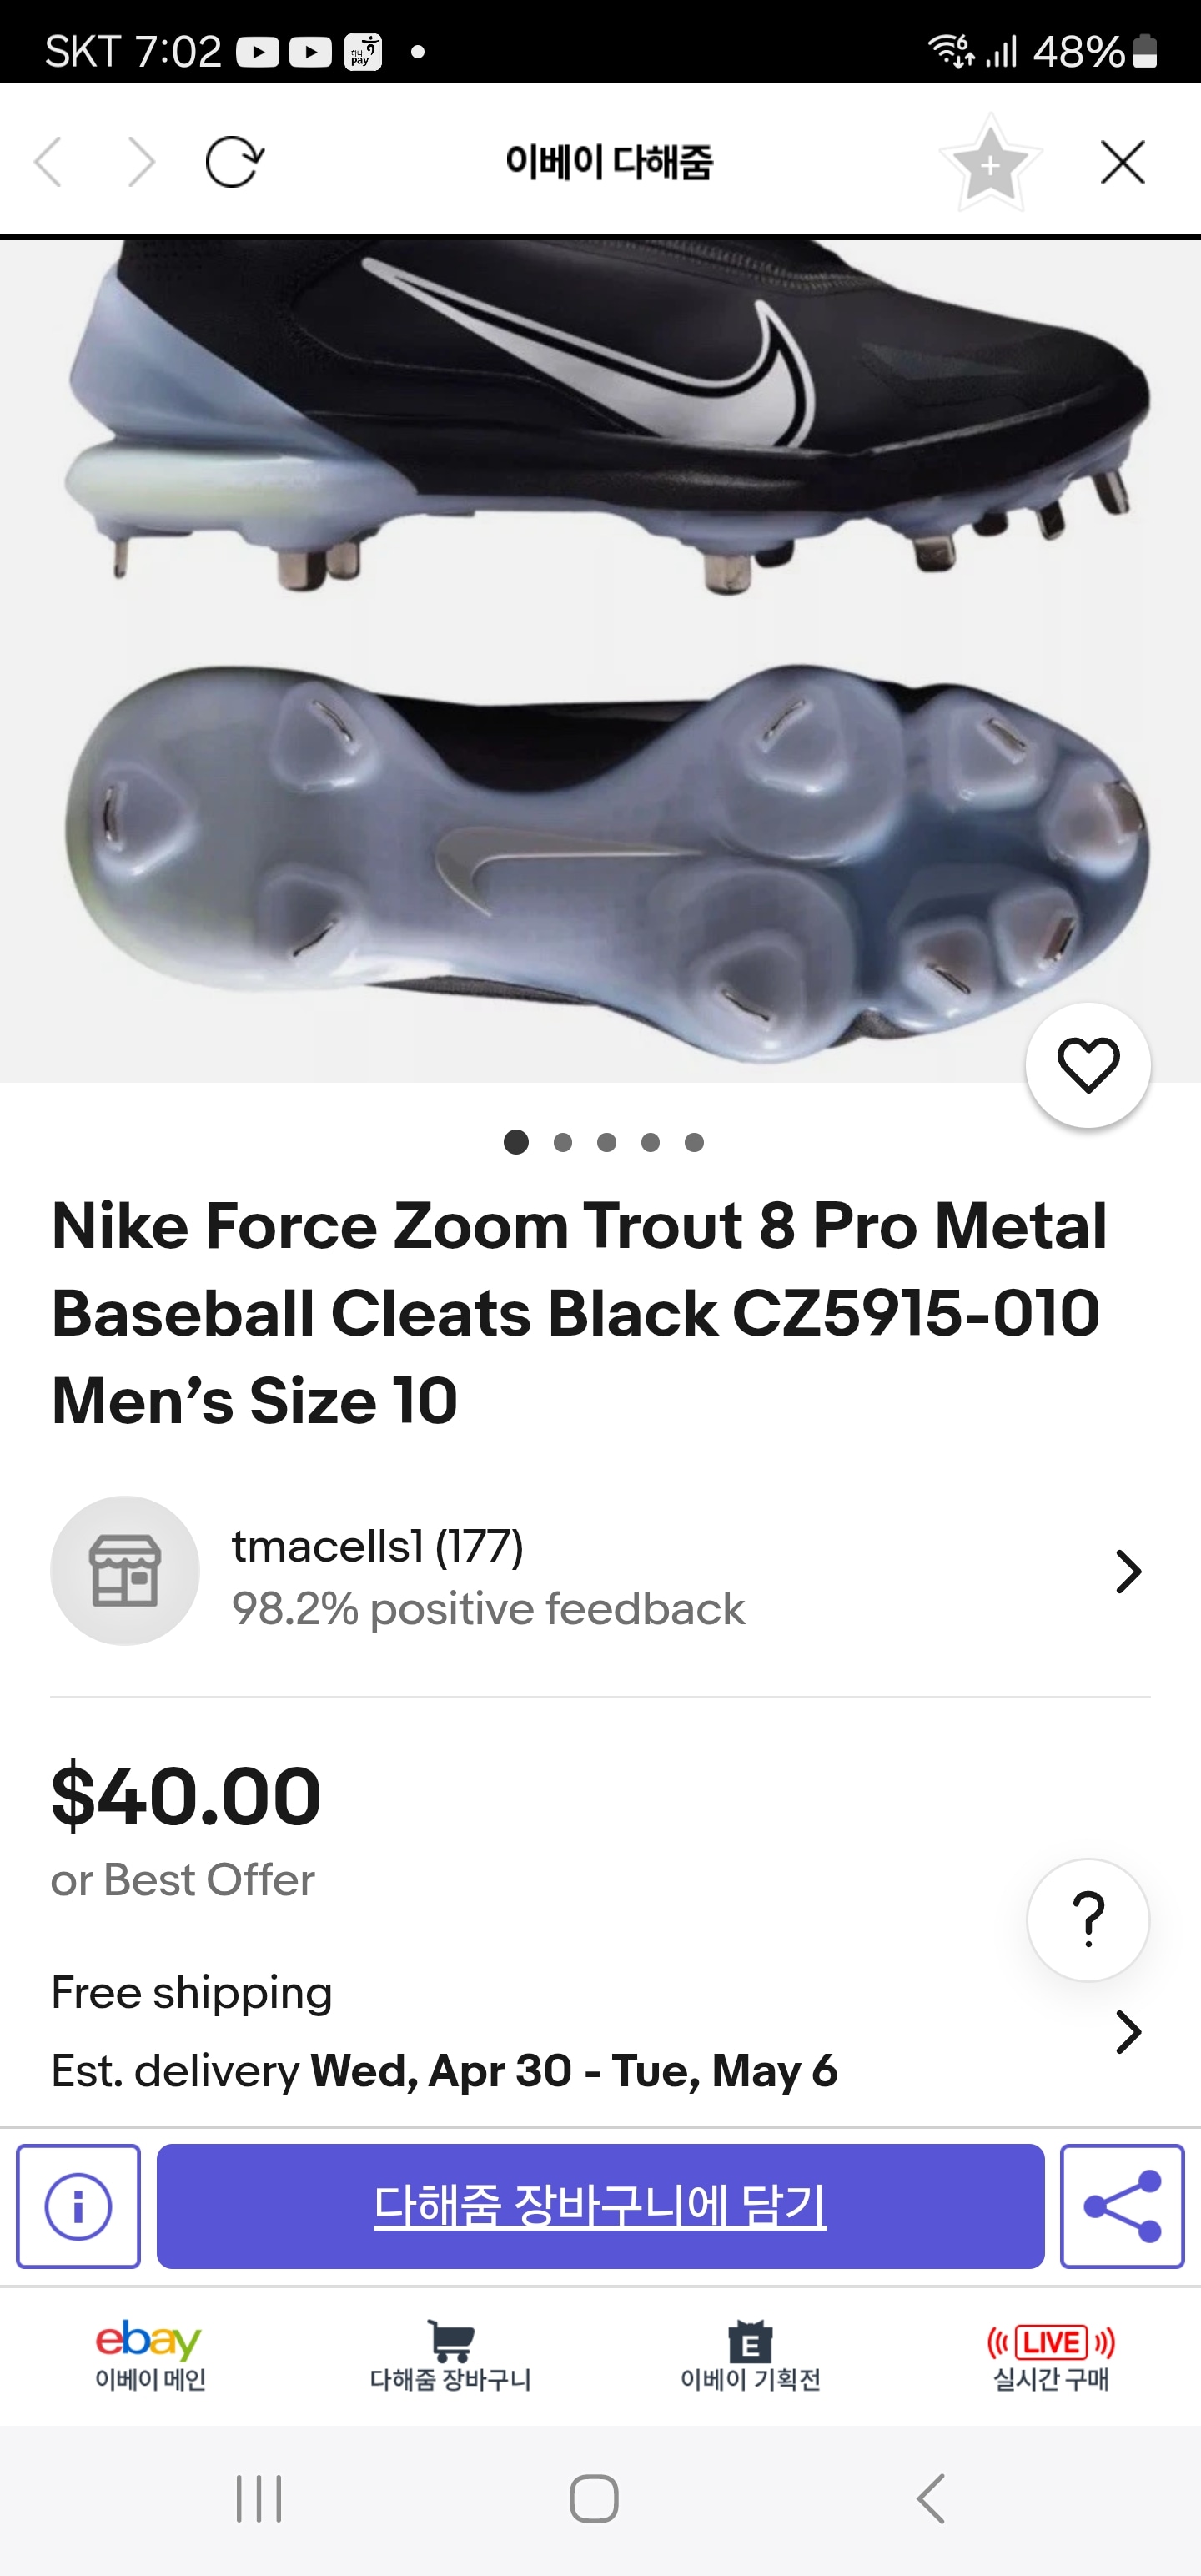
Task: Expand seller tmacells1 details chevron
Action: click(x=1128, y=1572)
